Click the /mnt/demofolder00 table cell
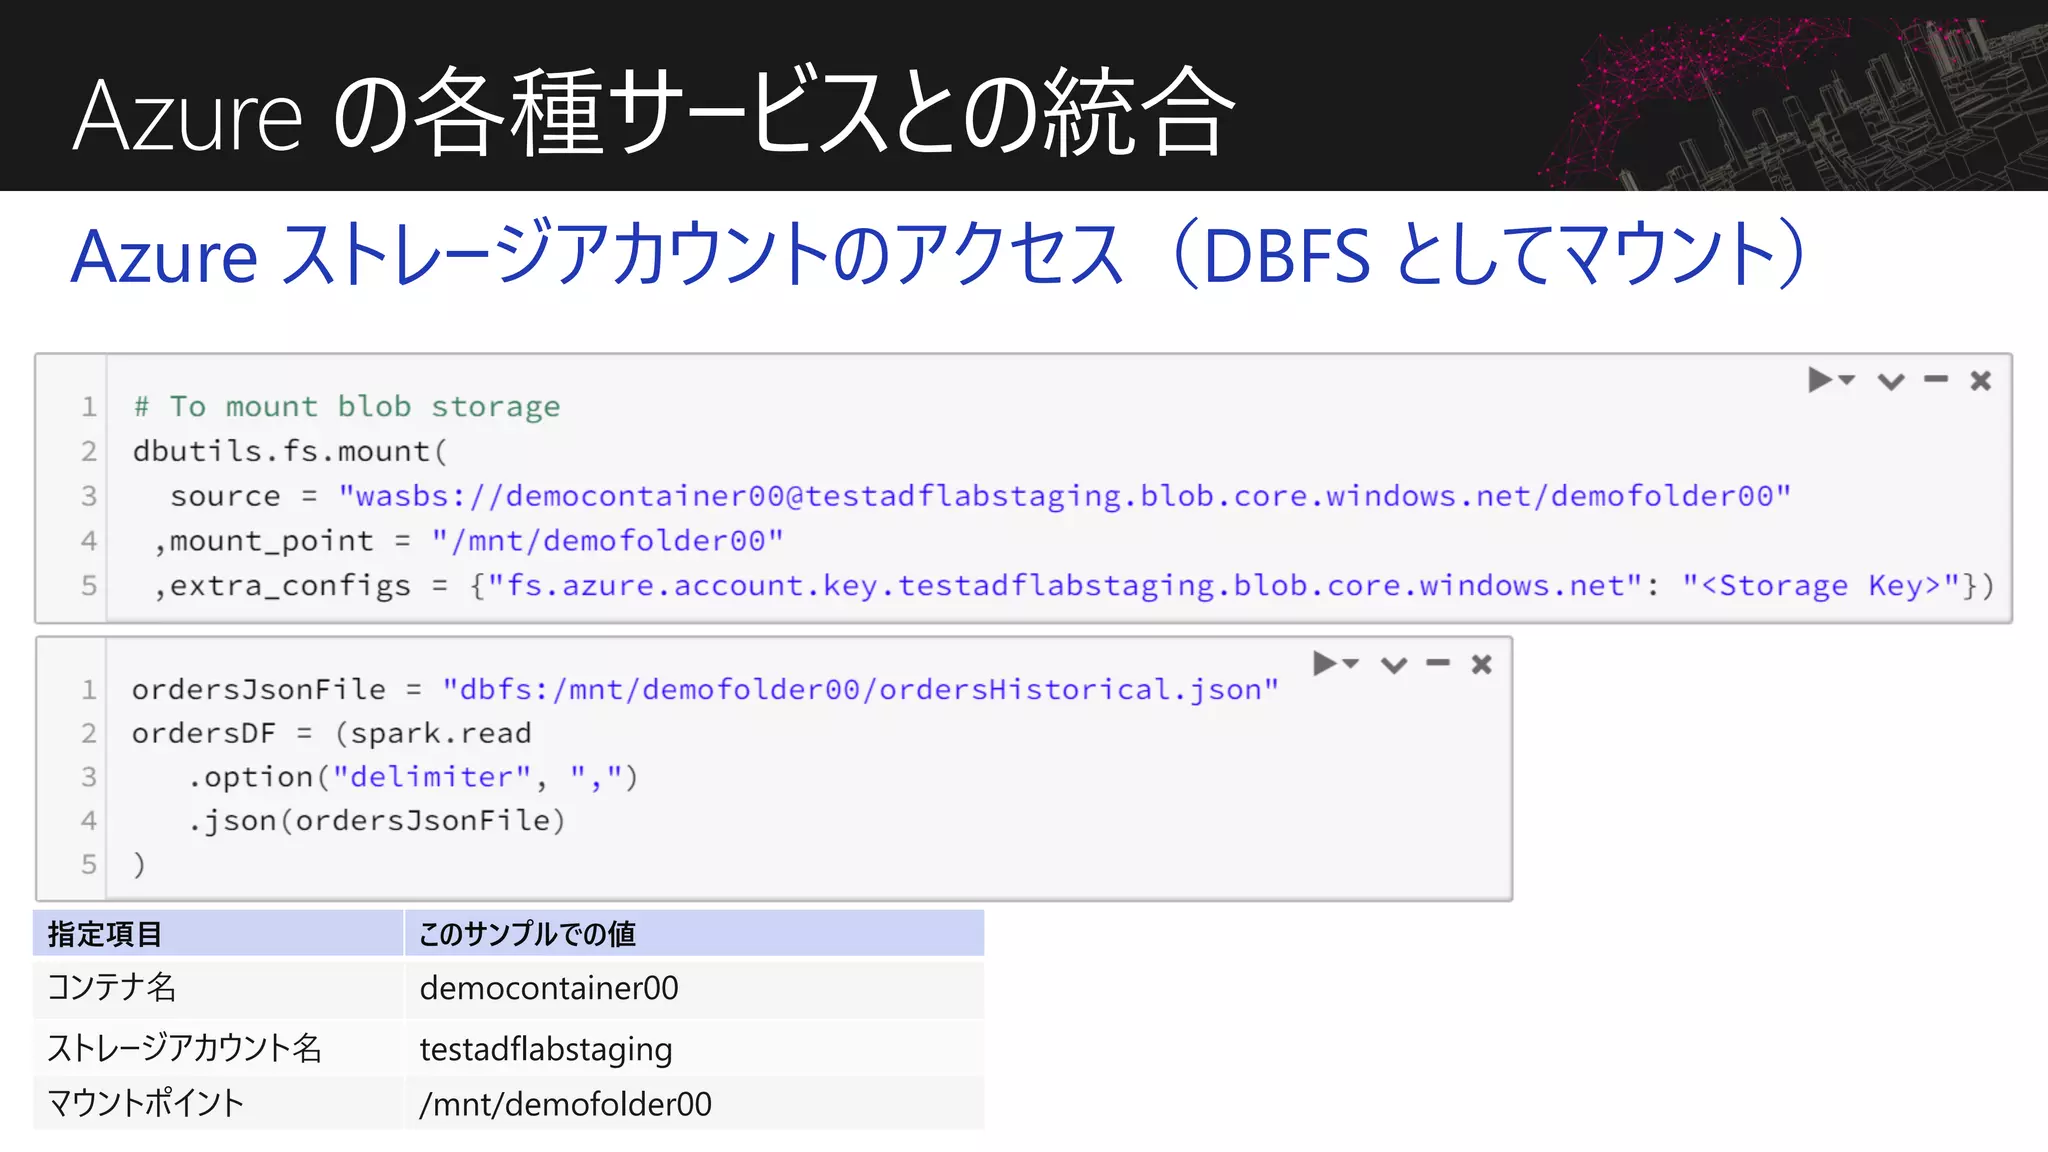2048x1152 pixels. 695,1103
